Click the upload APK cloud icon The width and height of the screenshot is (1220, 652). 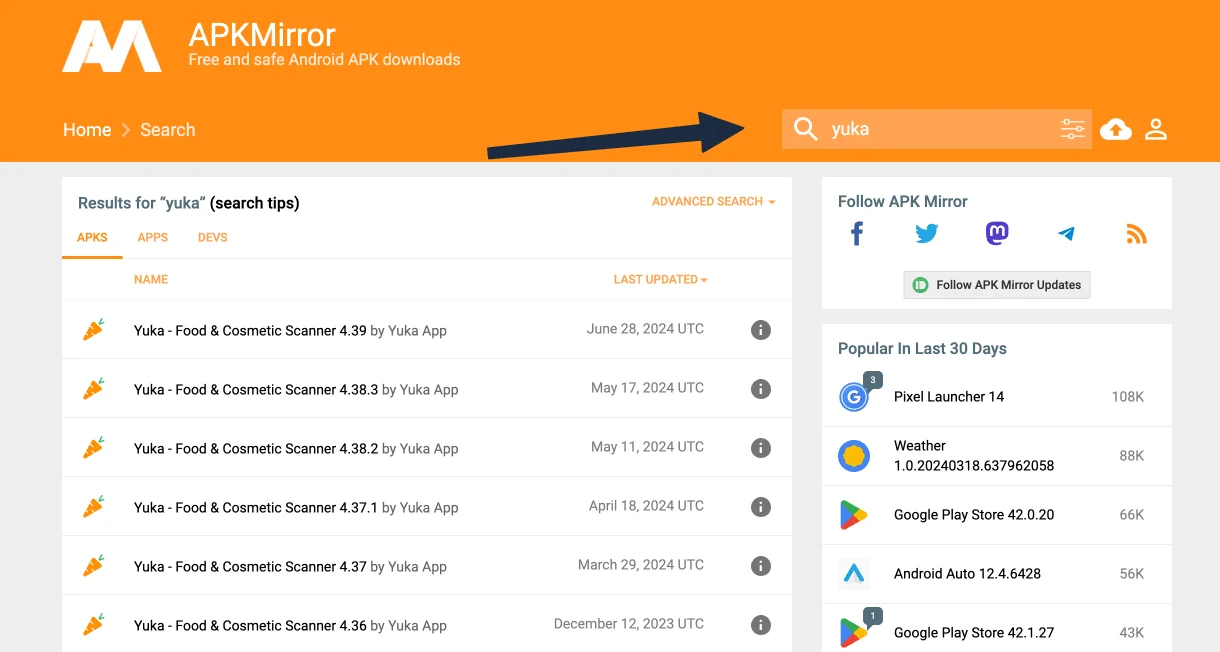click(x=1116, y=129)
